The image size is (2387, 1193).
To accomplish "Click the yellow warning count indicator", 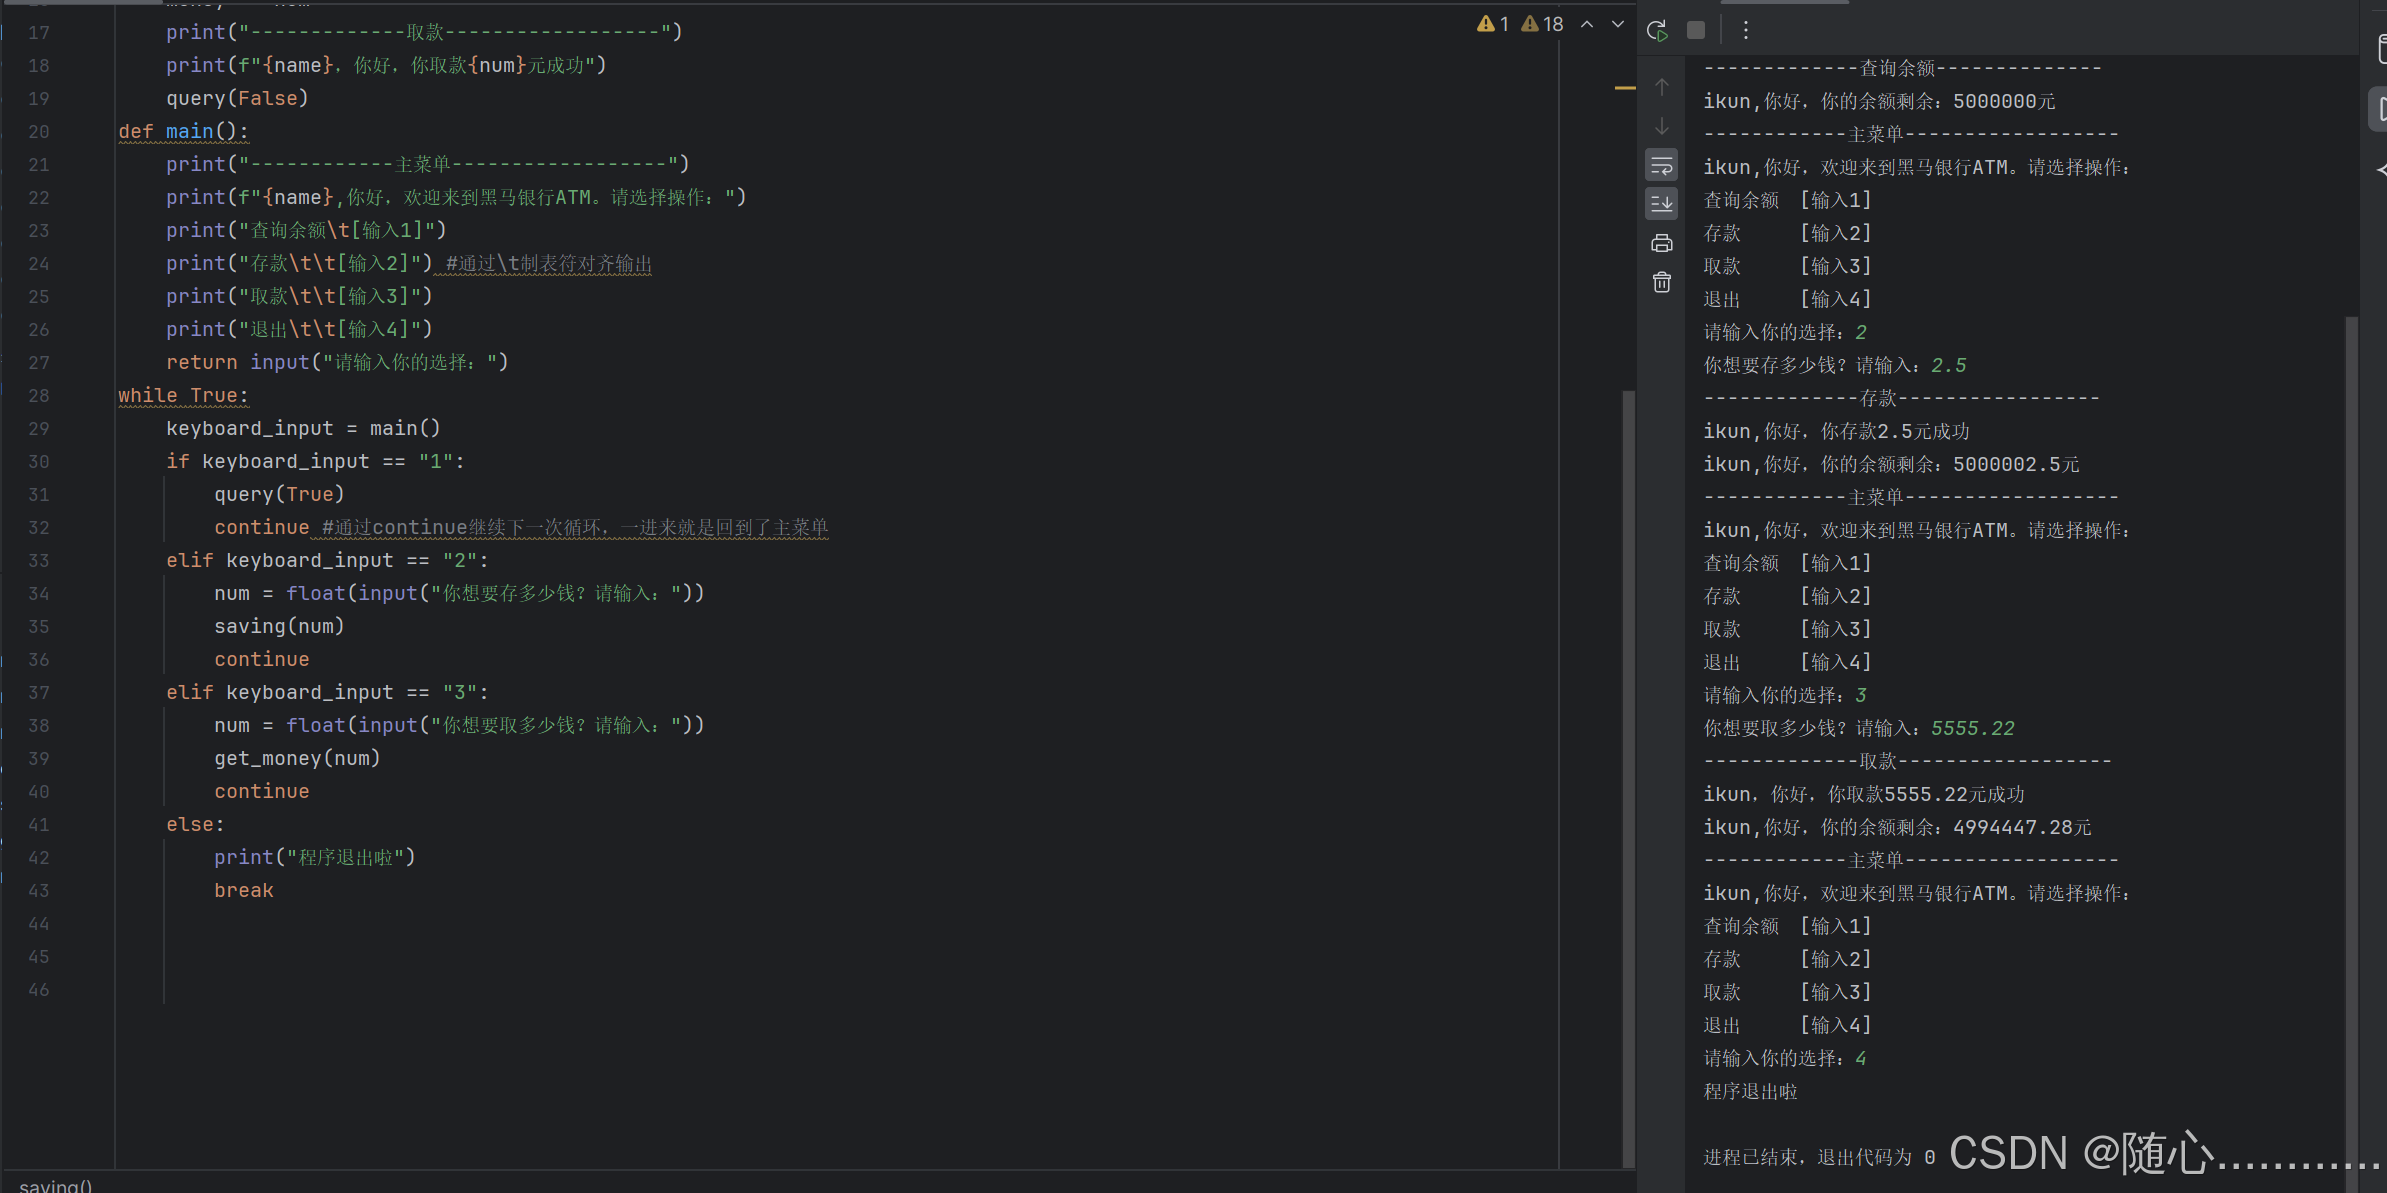I will coord(1492,24).
